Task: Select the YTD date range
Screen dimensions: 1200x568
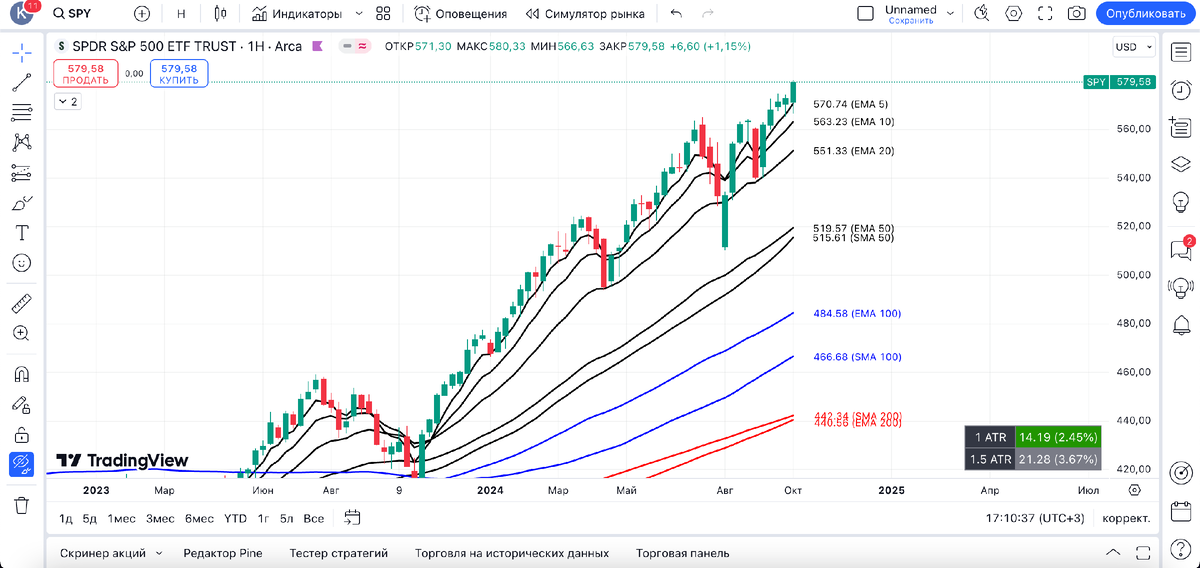Action: [235, 518]
